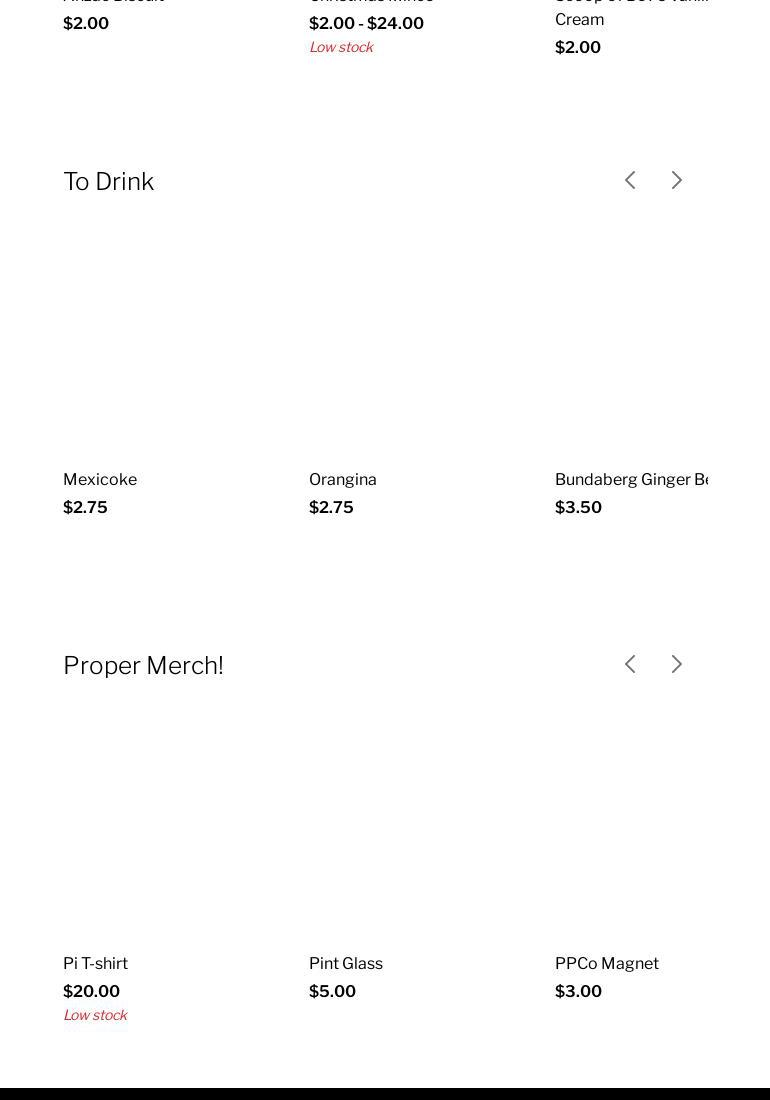Screen dimensions: 770x1100
Task: Click the $3.50 Bundaberg price
Action: click(578, 507)
